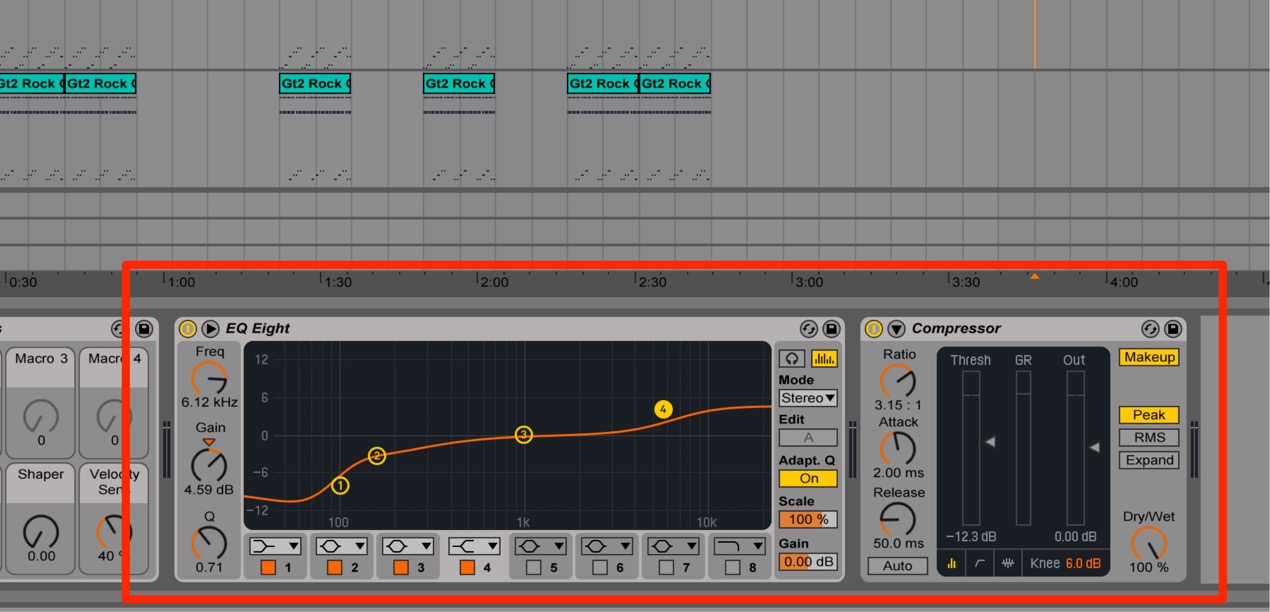Open band 4 filter type dropdown
This screenshot has height=612, width=1270.
click(474, 546)
